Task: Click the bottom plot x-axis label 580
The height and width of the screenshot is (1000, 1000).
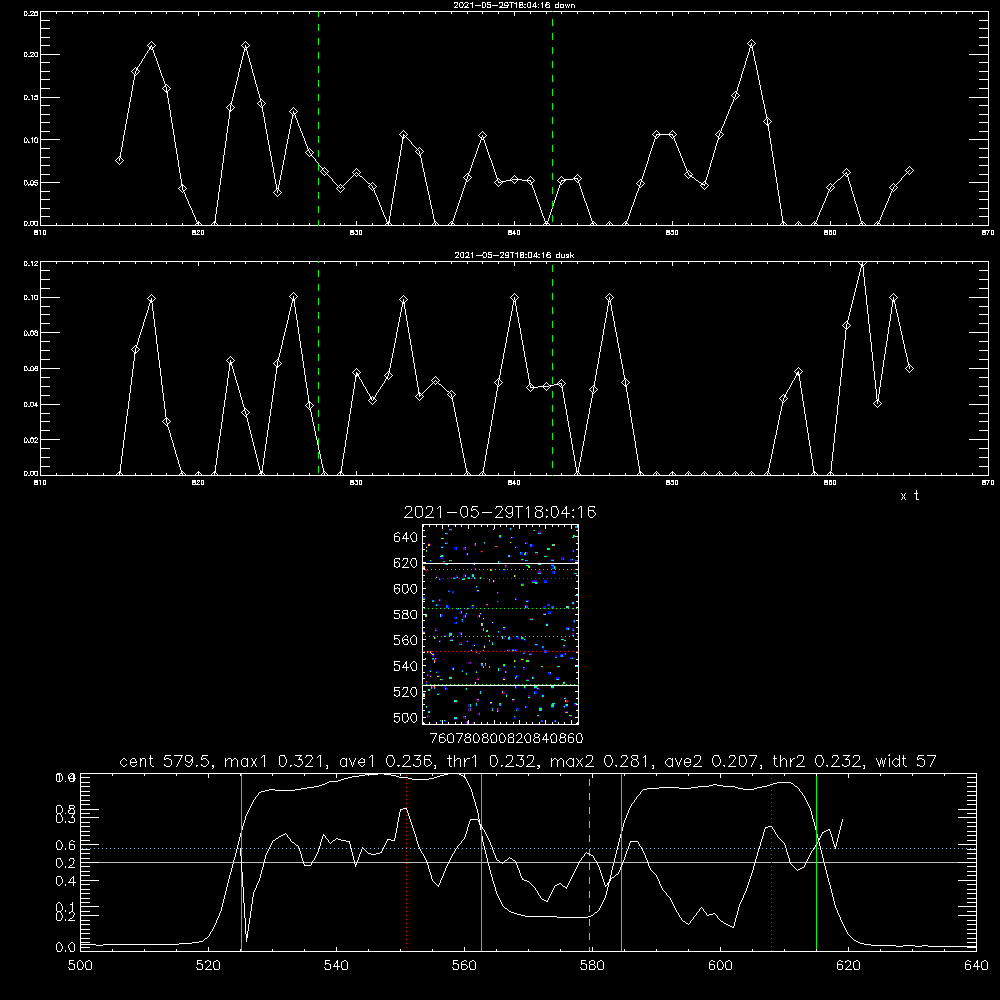Action: pyautogui.click(x=592, y=966)
